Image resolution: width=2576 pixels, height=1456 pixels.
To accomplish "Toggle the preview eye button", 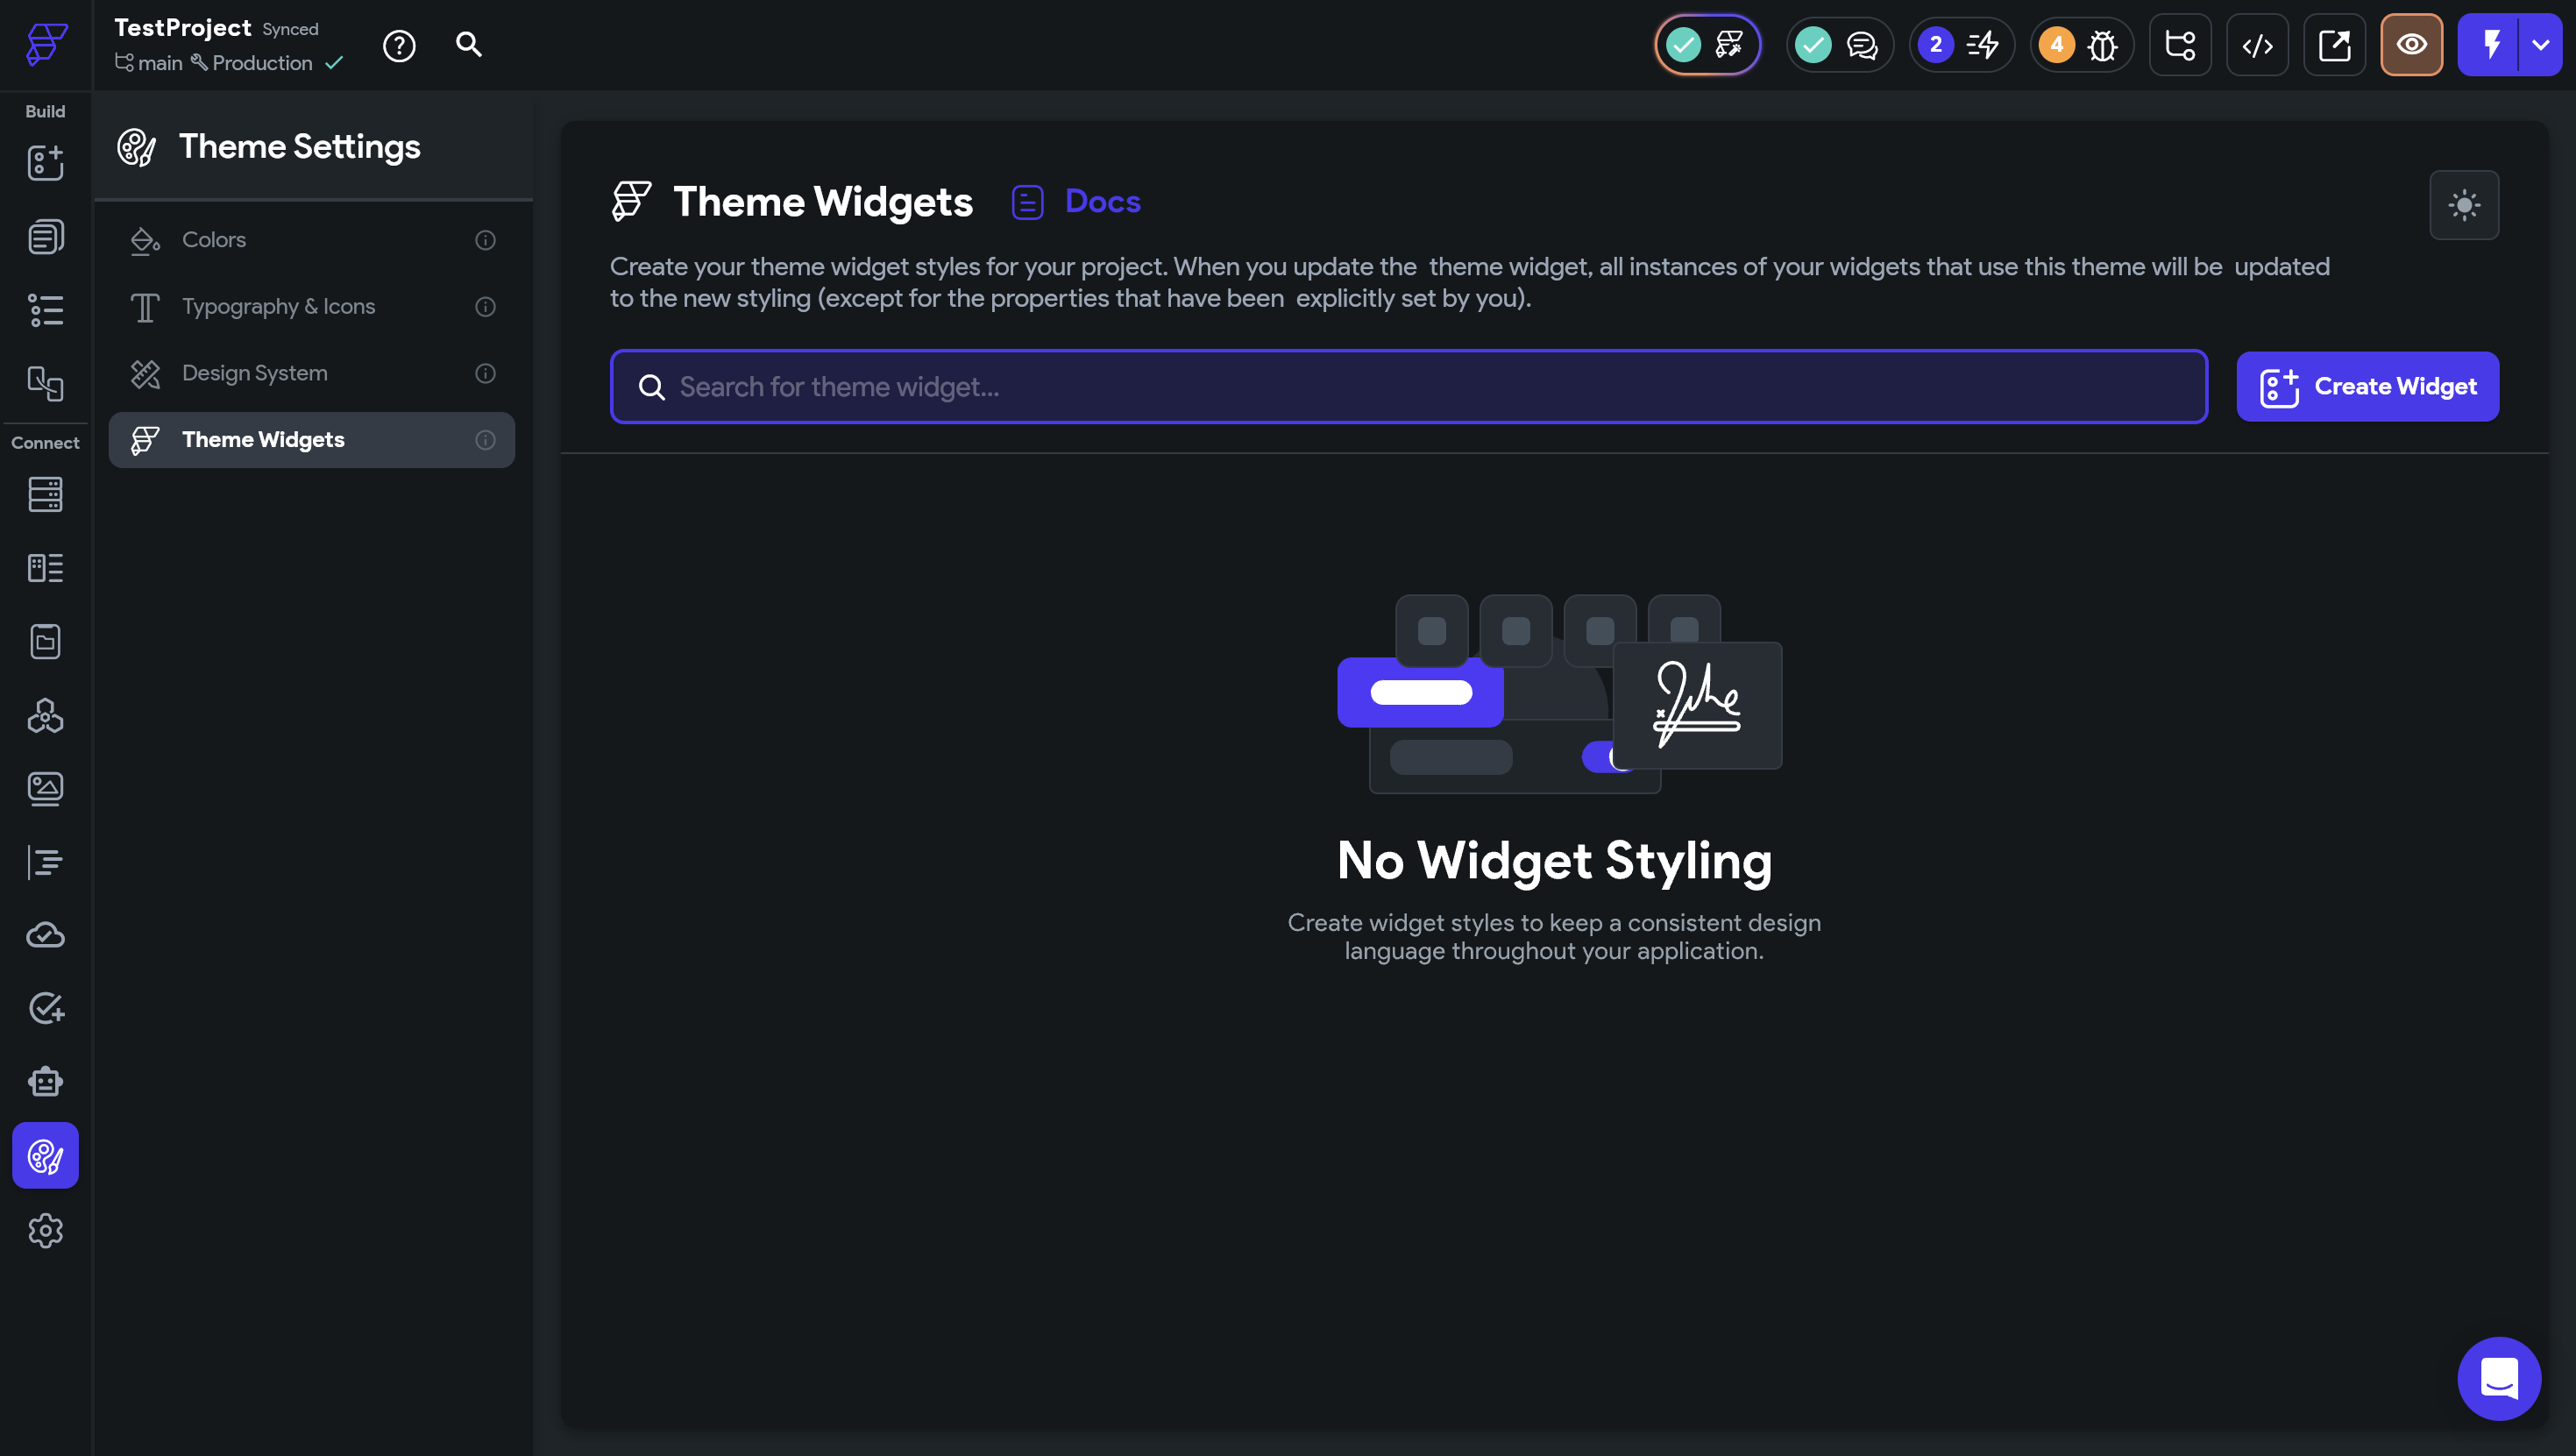I will click(x=2411, y=45).
